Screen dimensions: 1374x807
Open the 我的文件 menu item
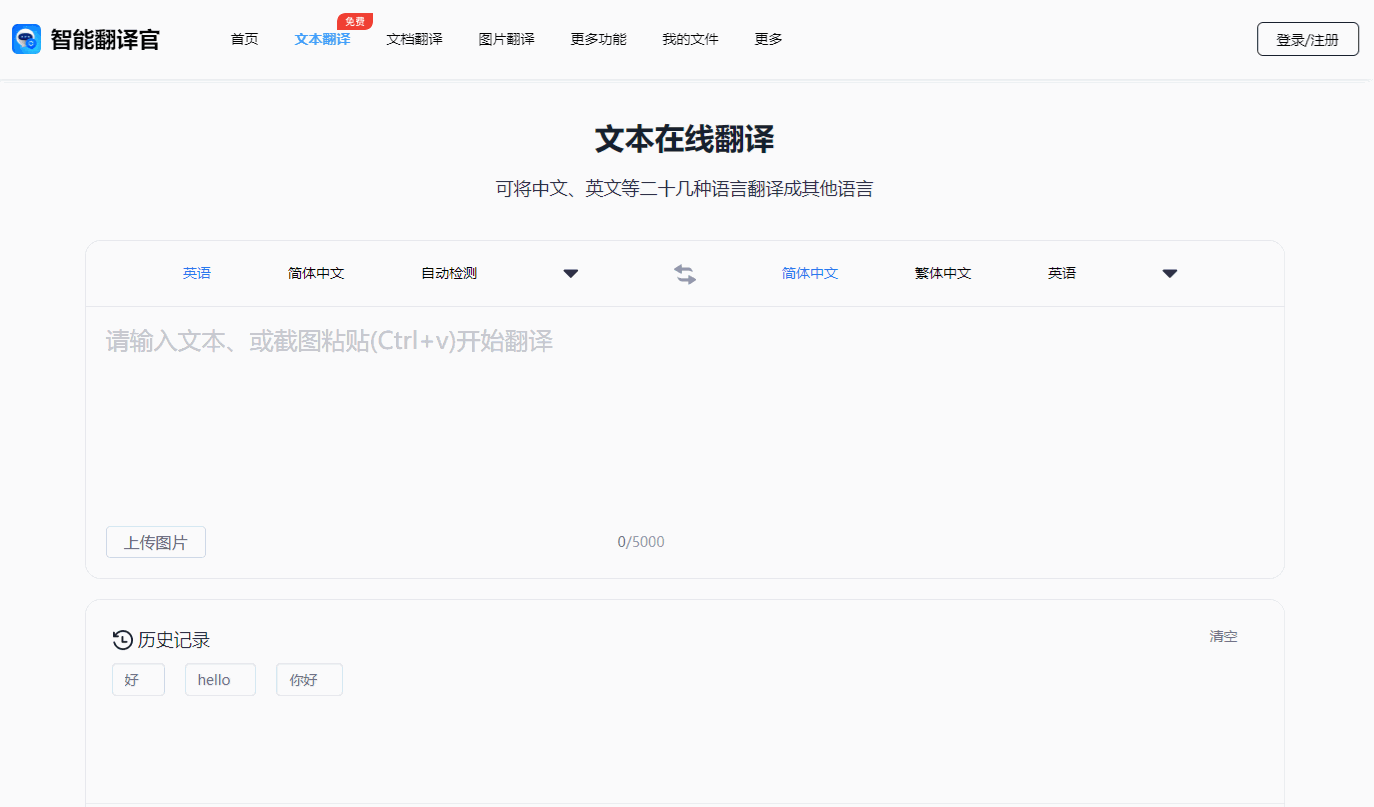click(690, 39)
